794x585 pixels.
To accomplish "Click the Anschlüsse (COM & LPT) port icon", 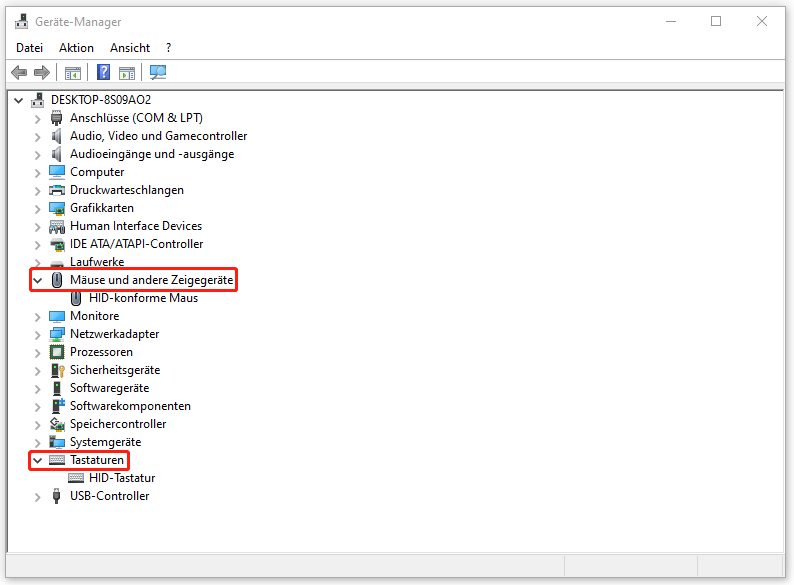I will coord(56,118).
